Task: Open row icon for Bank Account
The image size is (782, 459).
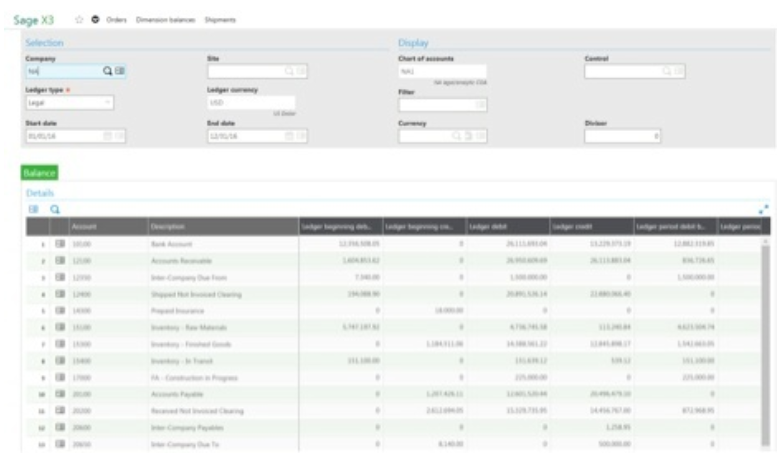Action: coord(60,243)
